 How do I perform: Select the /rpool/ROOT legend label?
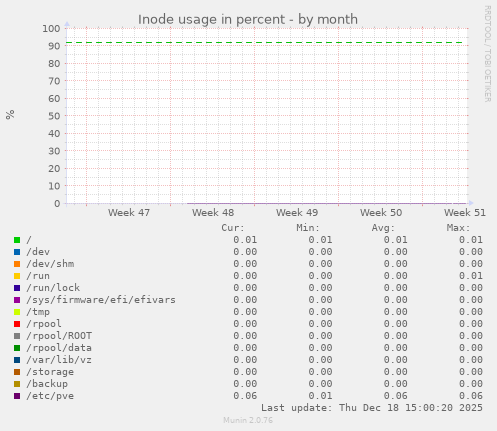59,336
